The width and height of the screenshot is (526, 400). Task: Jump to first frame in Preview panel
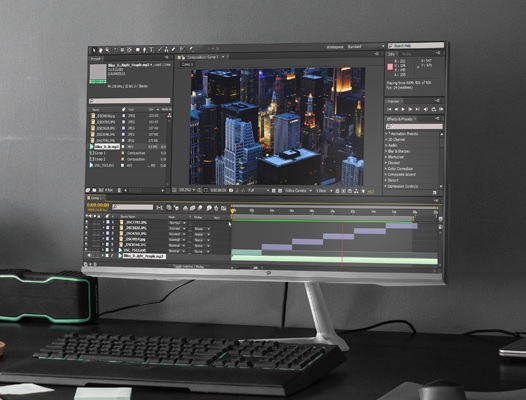[x=389, y=109]
